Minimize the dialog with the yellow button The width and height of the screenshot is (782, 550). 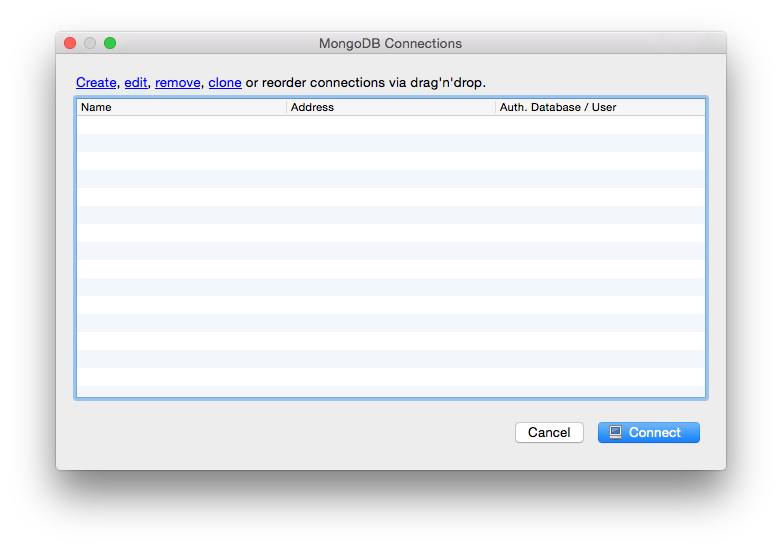pos(90,43)
